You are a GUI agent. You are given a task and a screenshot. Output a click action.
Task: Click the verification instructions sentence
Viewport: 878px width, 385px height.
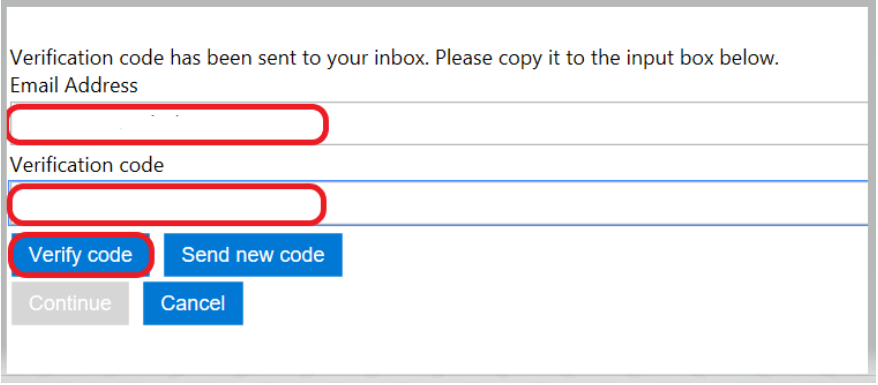pyautogui.click(x=395, y=58)
